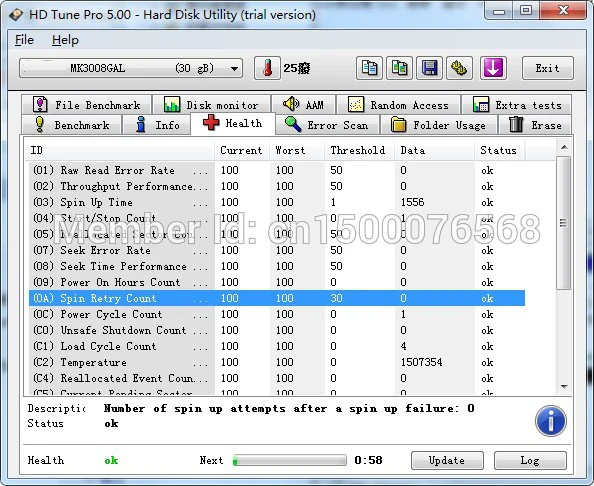Click the Data column header
Viewport: 594px width, 486px height.
(x=435, y=150)
